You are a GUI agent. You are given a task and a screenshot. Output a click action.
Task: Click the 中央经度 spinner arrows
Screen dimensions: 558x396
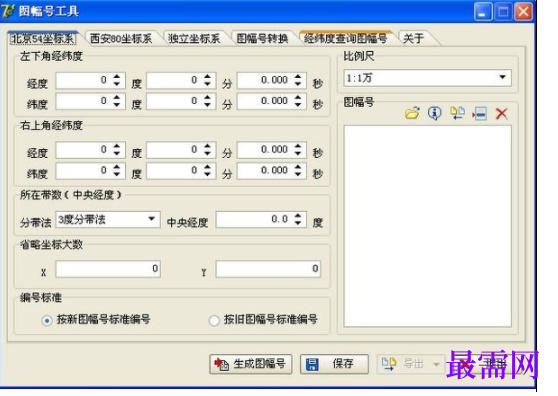[298, 219]
